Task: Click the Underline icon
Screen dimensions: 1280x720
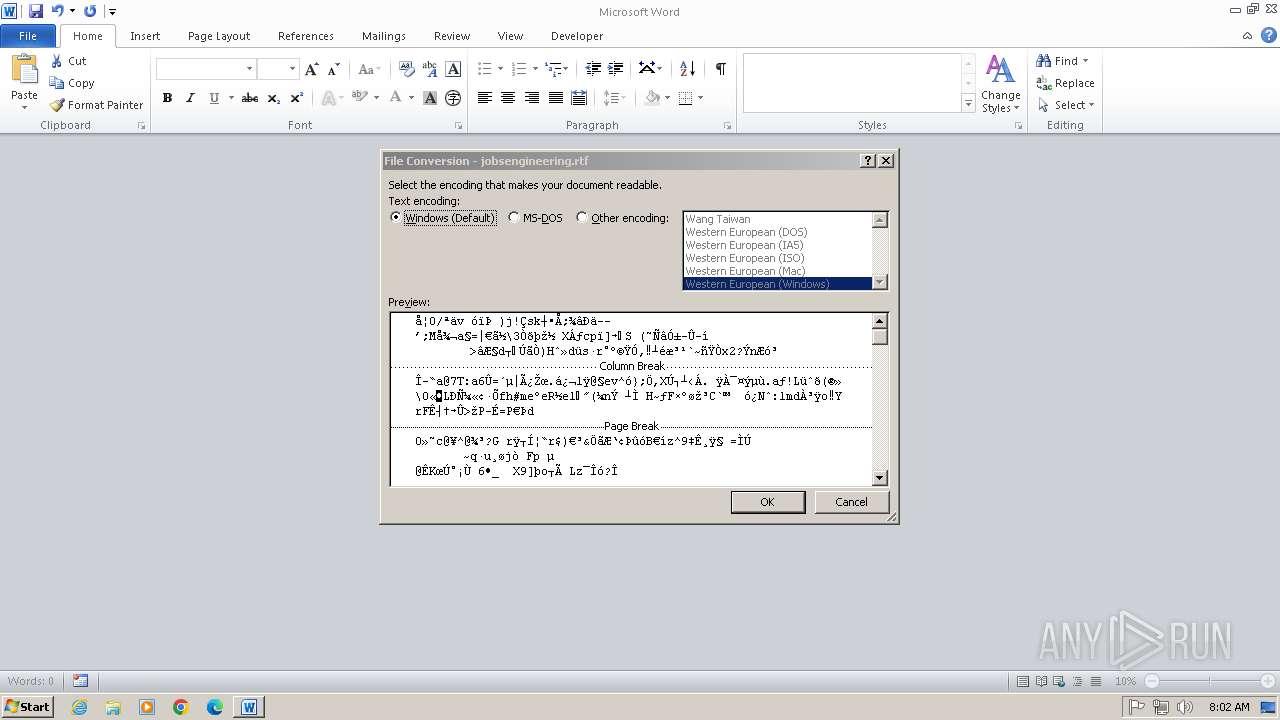Action: [x=214, y=98]
